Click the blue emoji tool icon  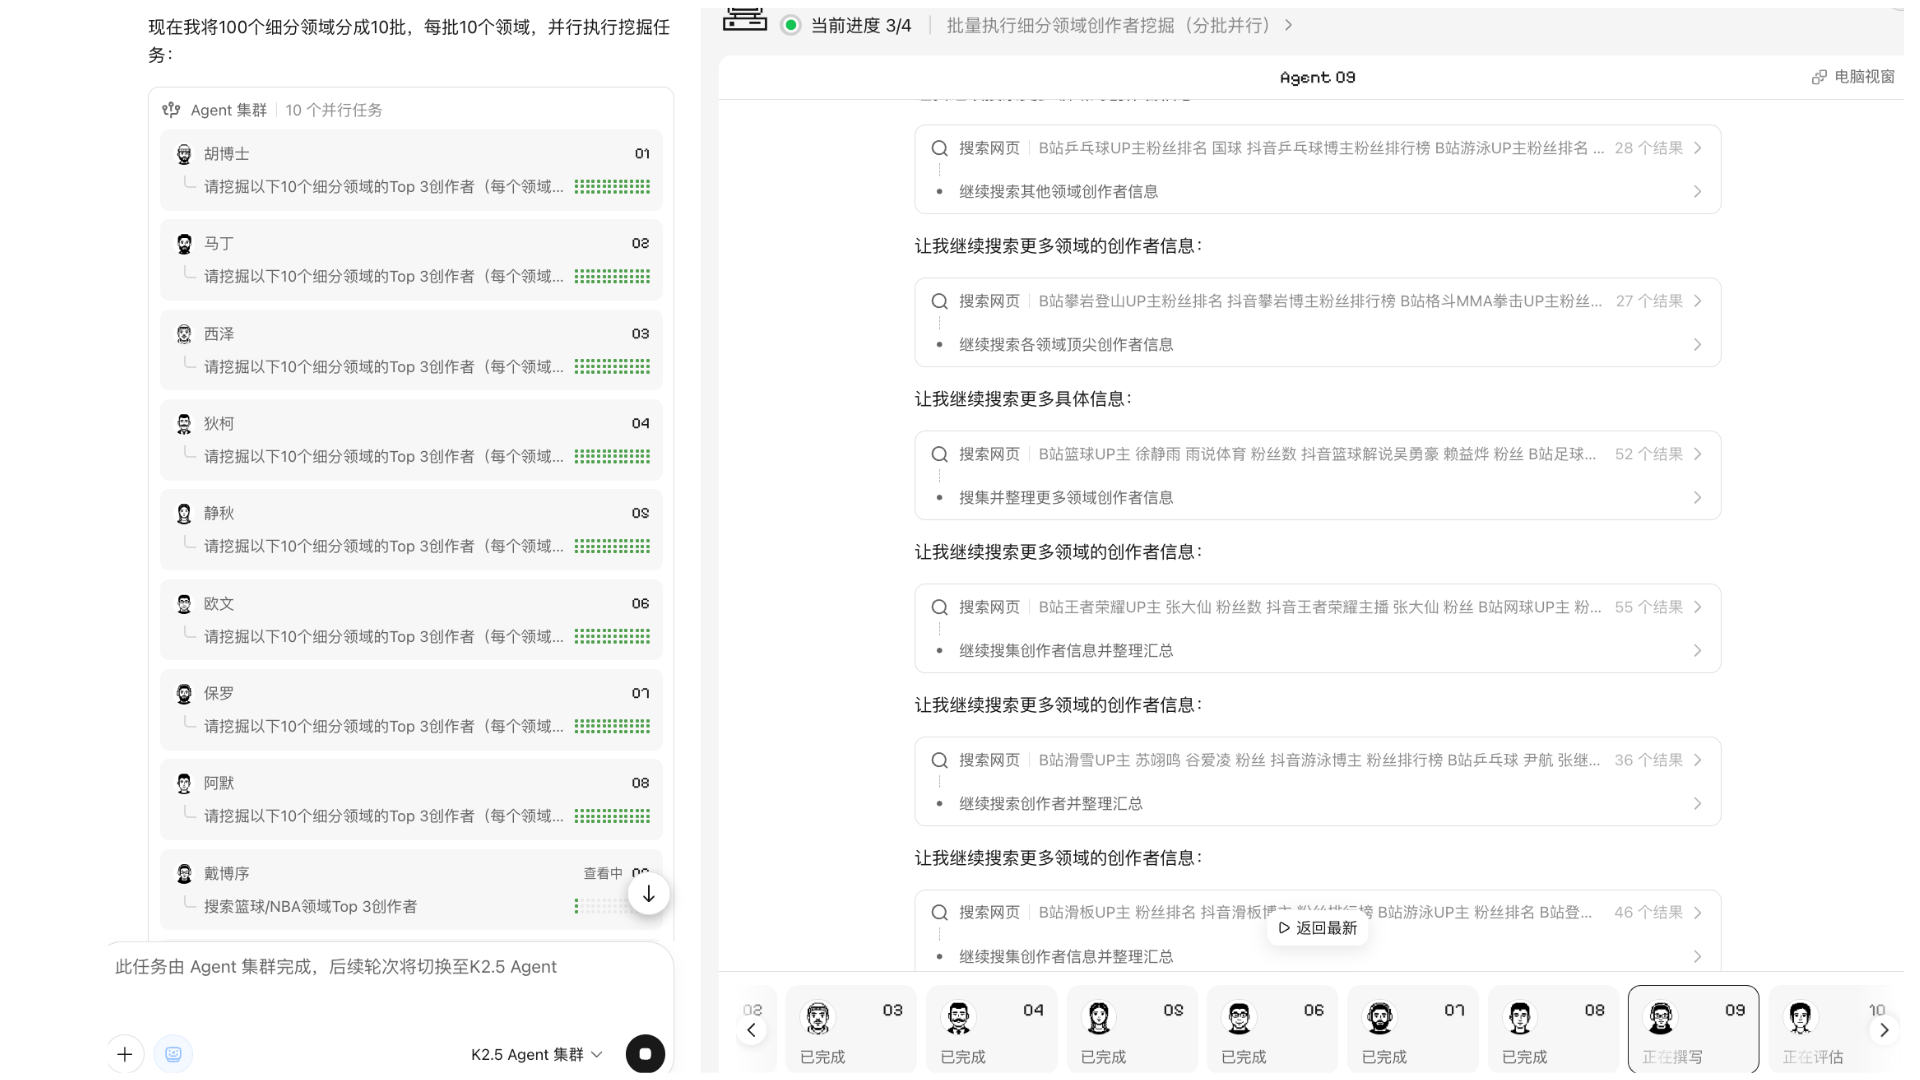click(173, 1054)
